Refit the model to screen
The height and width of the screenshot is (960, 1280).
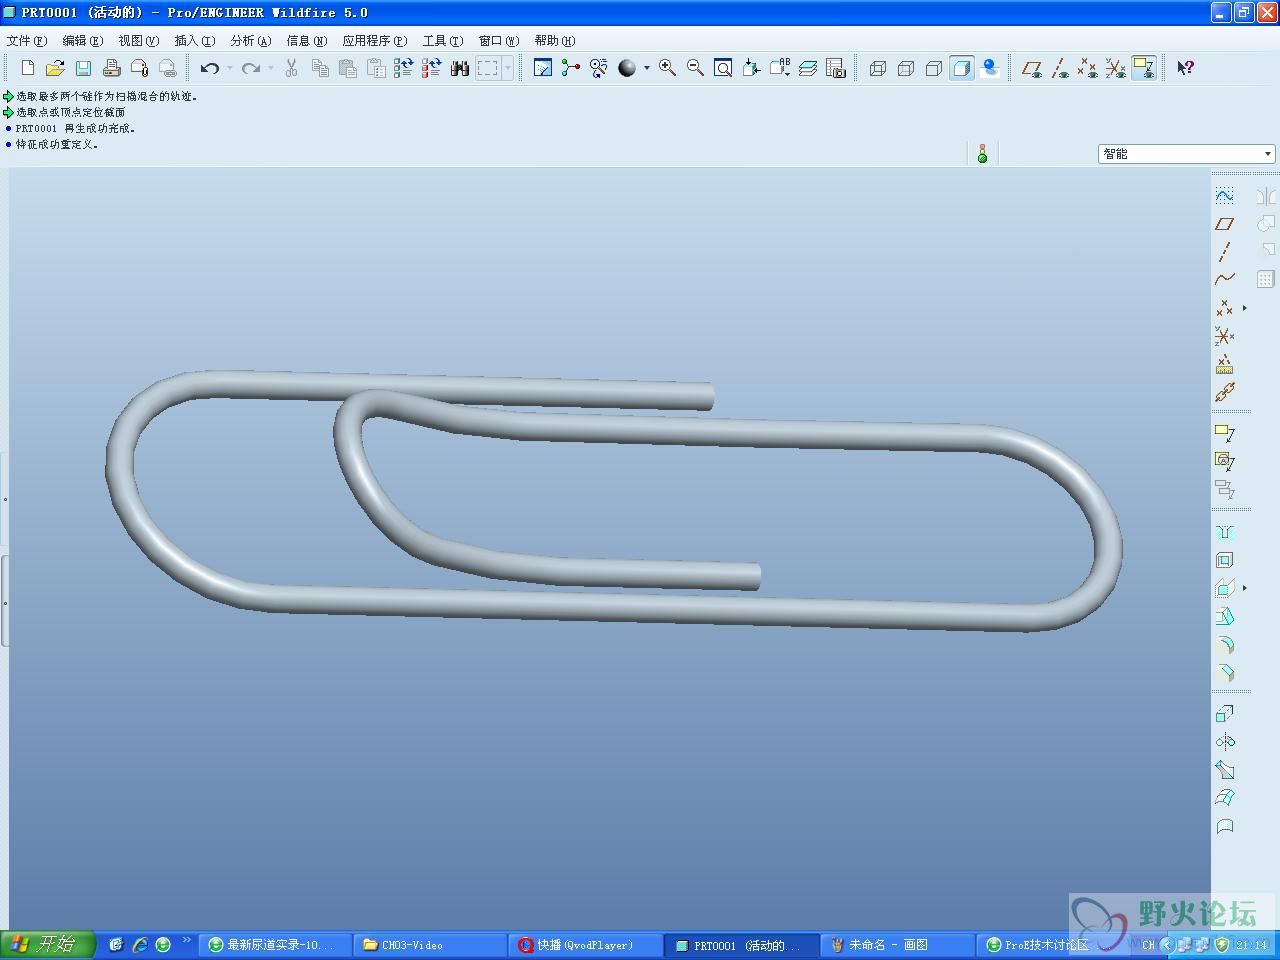[x=723, y=68]
